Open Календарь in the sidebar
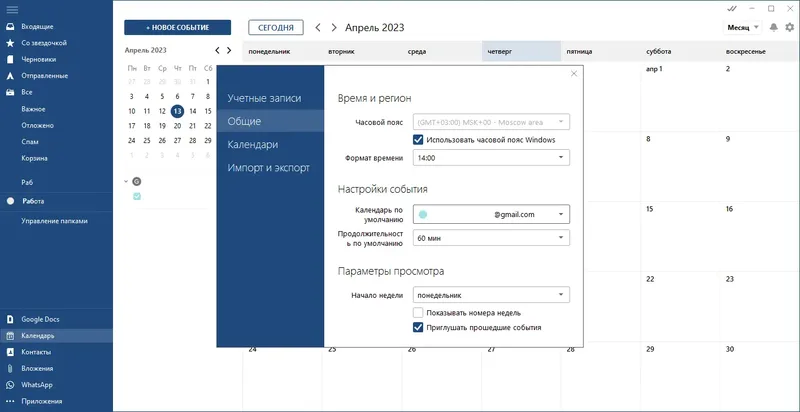The height and width of the screenshot is (412, 800). tap(56, 336)
